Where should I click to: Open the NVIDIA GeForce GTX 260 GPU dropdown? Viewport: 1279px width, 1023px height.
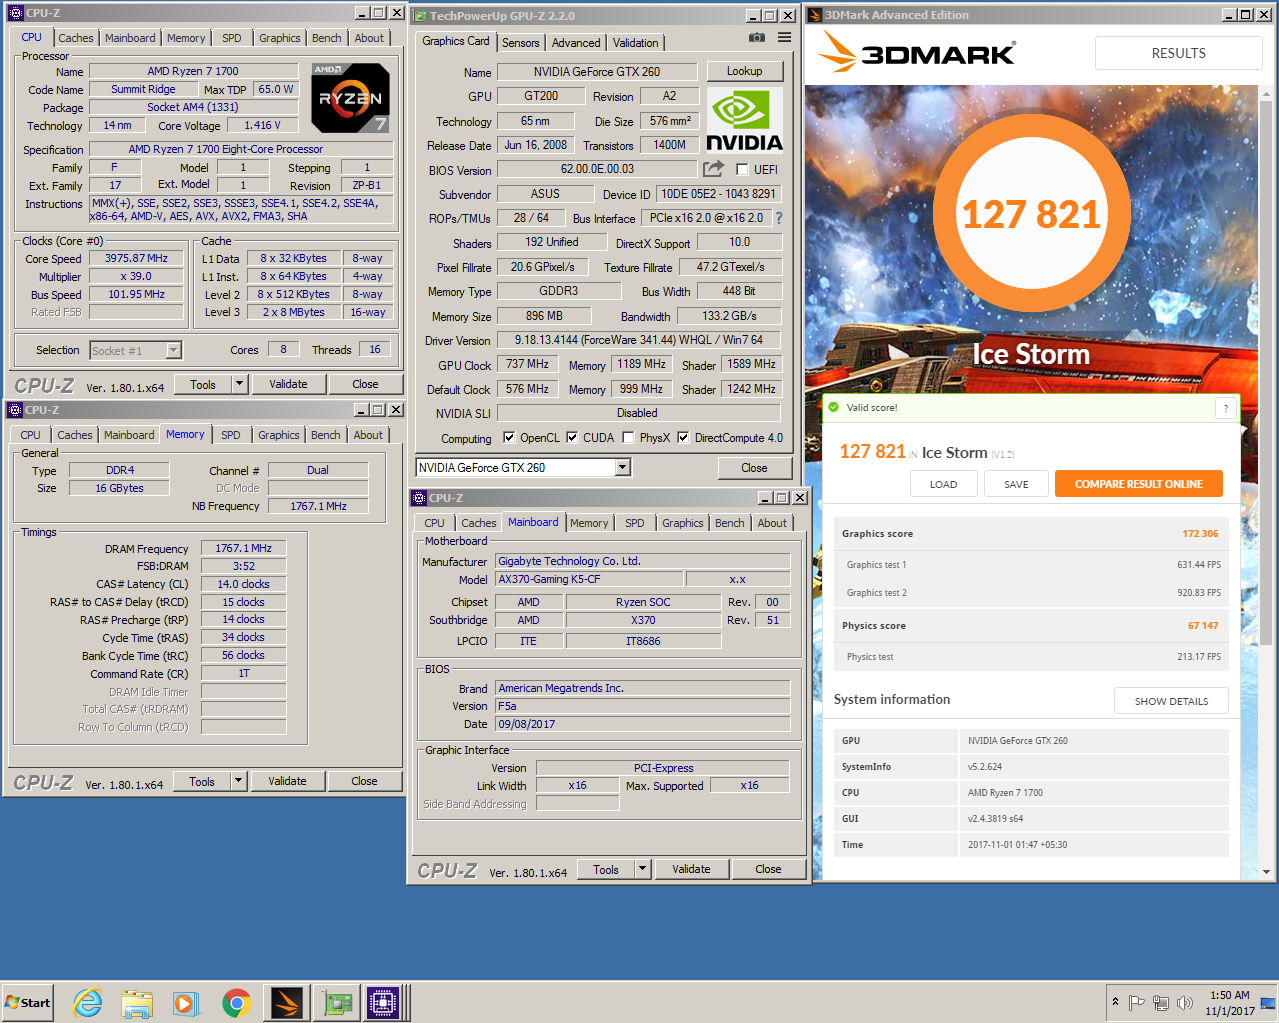(x=623, y=467)
